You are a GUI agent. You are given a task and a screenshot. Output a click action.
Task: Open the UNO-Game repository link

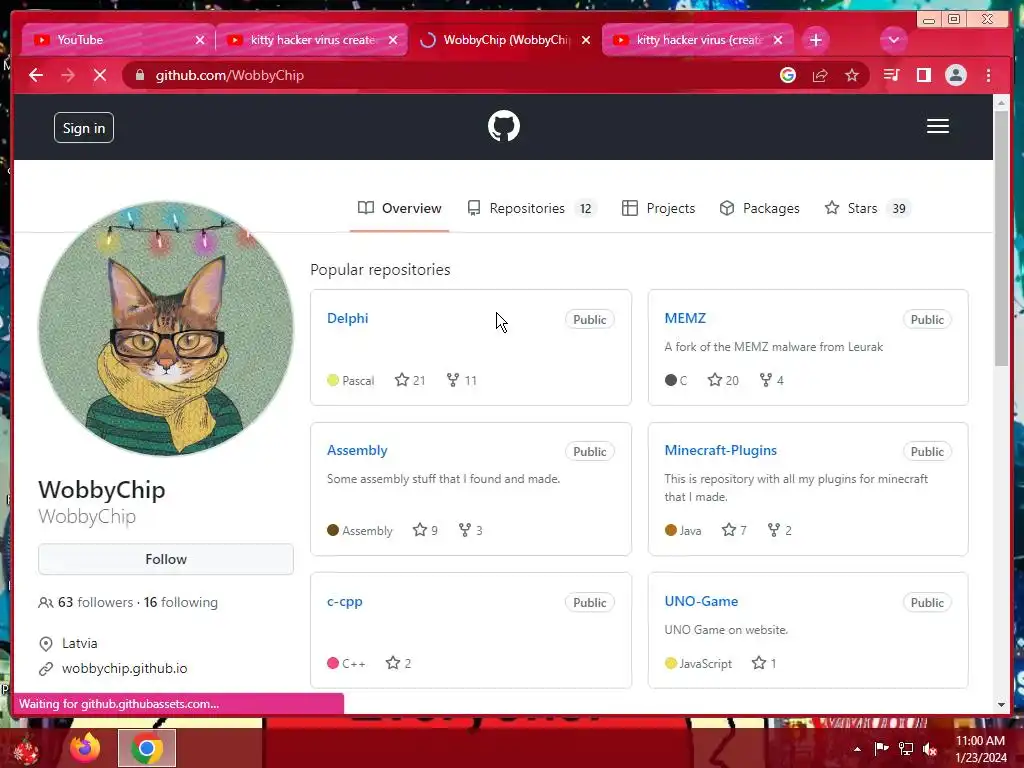point(701,601)
